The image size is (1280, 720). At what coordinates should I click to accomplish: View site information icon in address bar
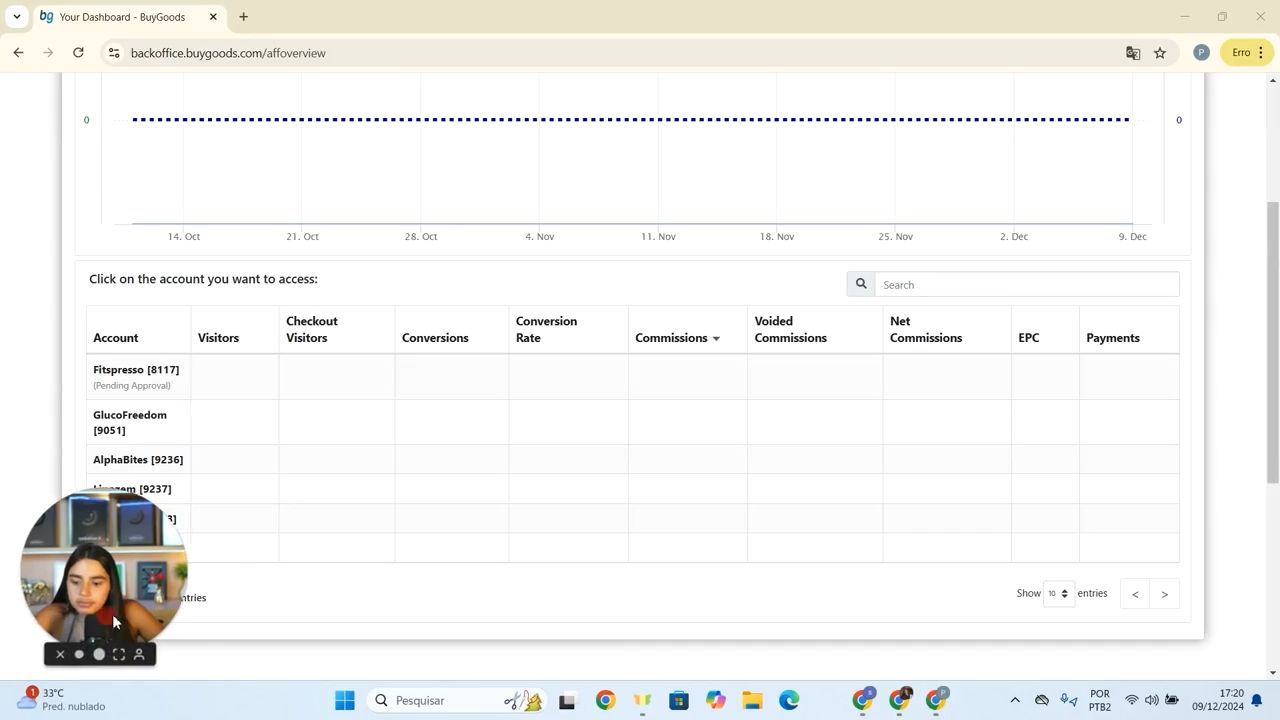pos(114,53)
